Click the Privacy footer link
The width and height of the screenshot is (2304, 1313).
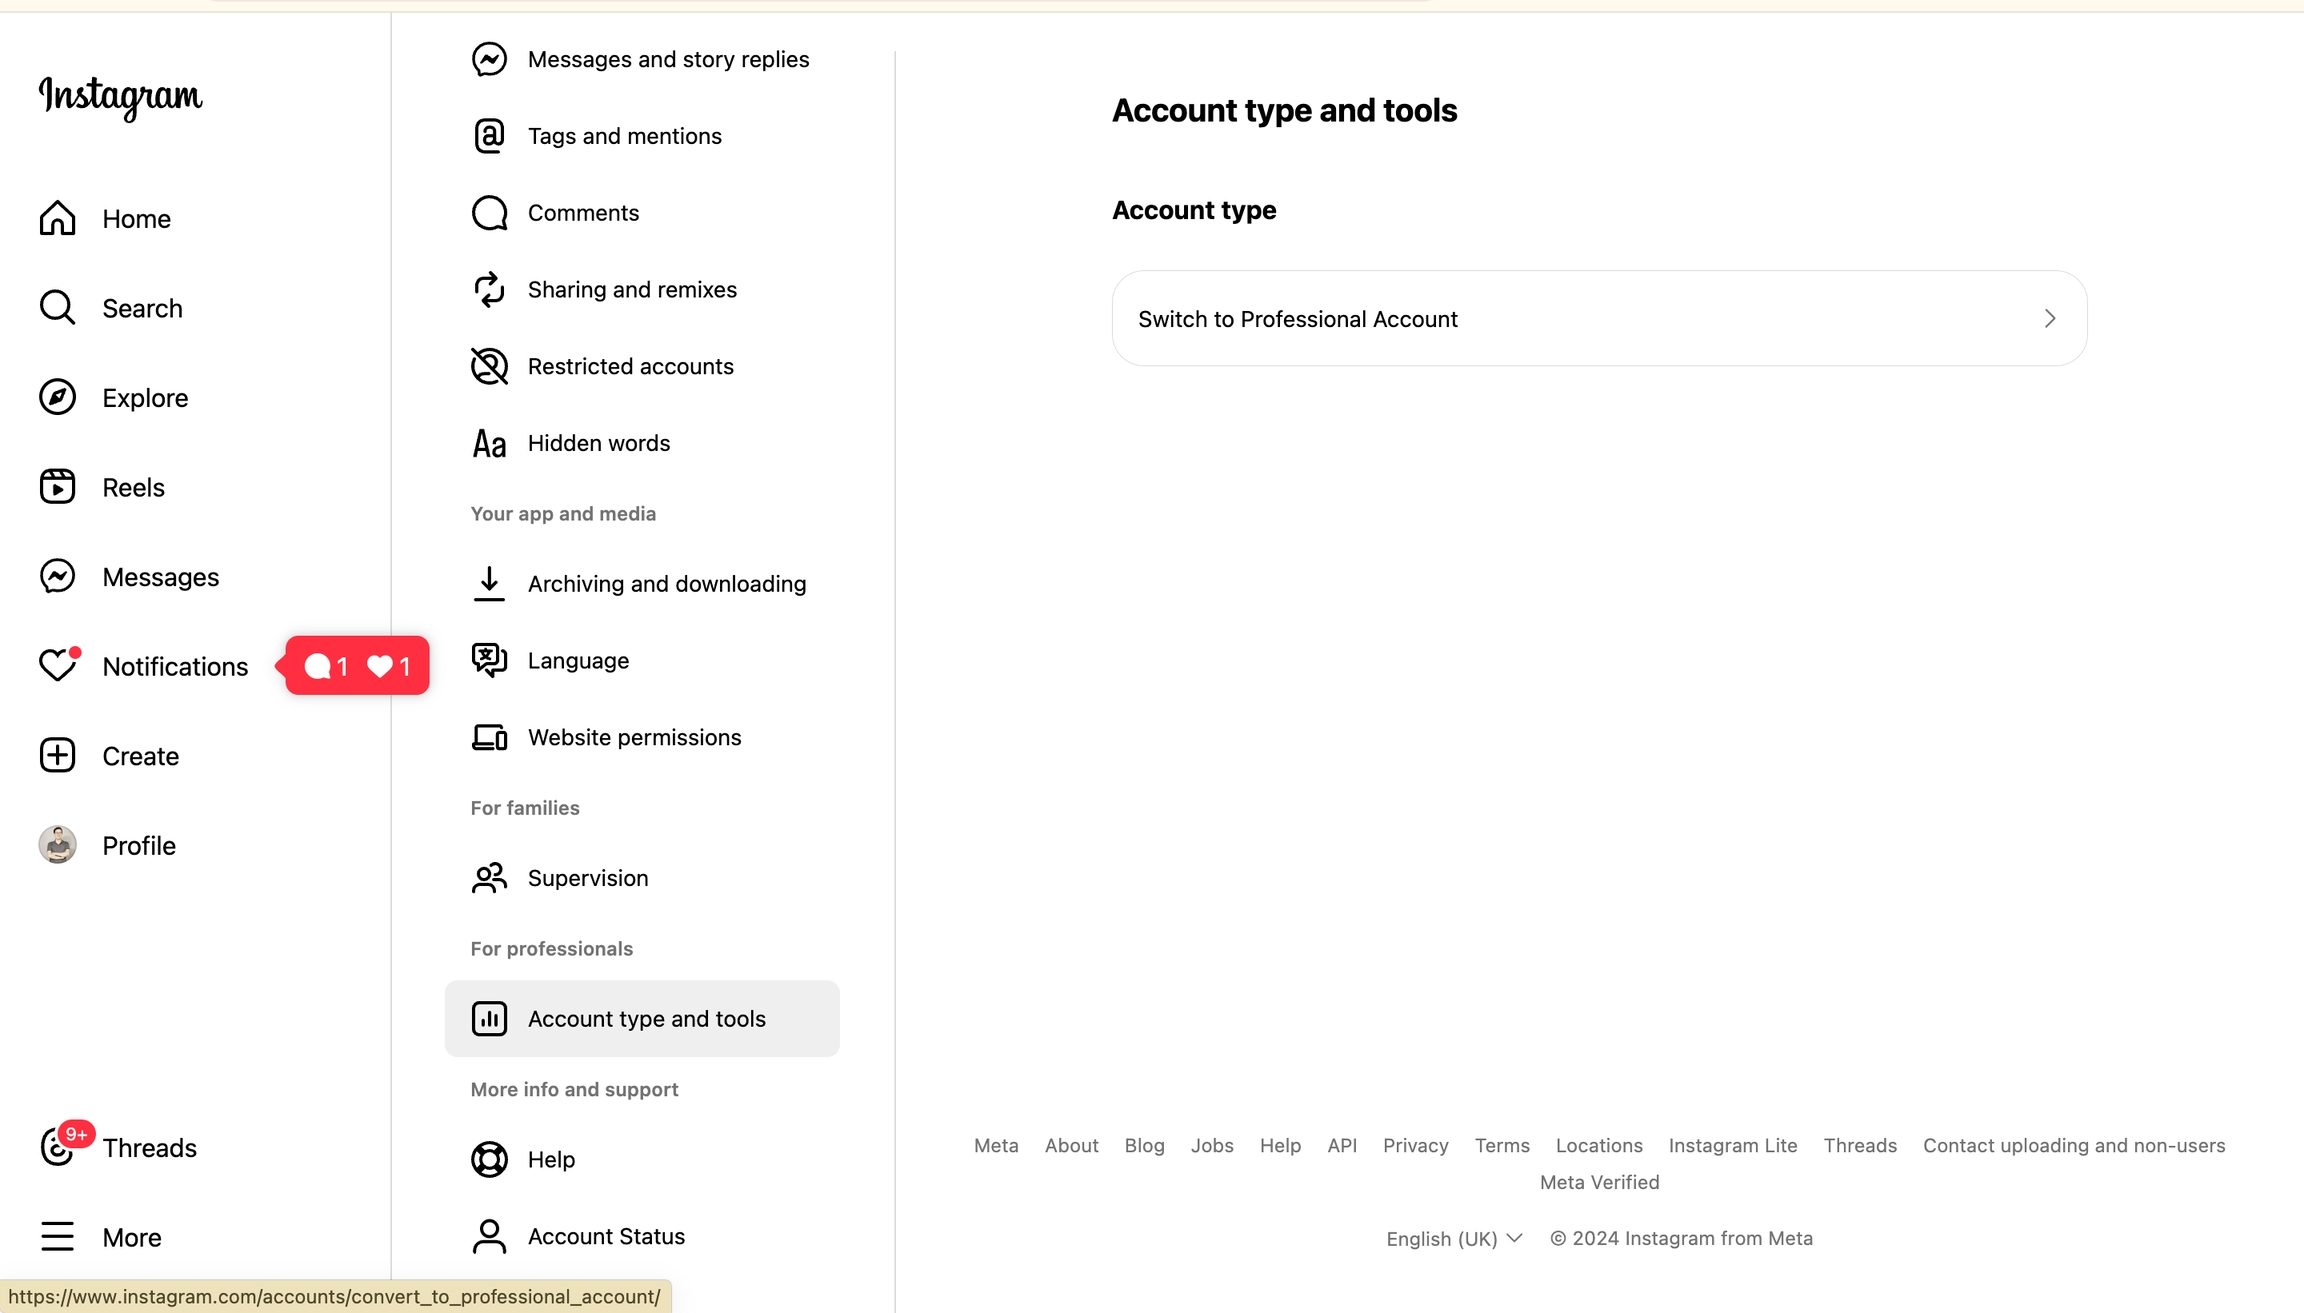tap(1415, 1145)
